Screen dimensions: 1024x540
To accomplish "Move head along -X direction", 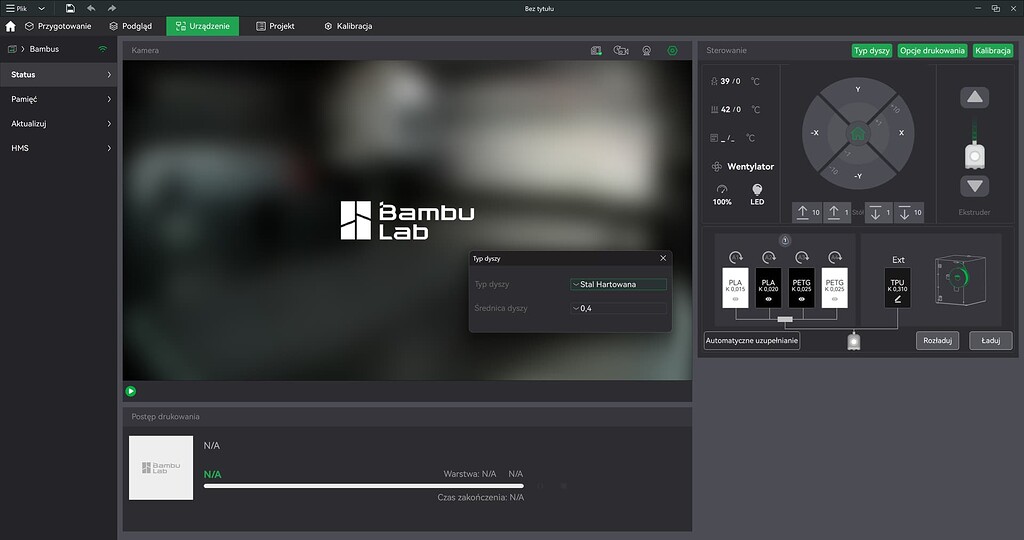I will (814, 133).
